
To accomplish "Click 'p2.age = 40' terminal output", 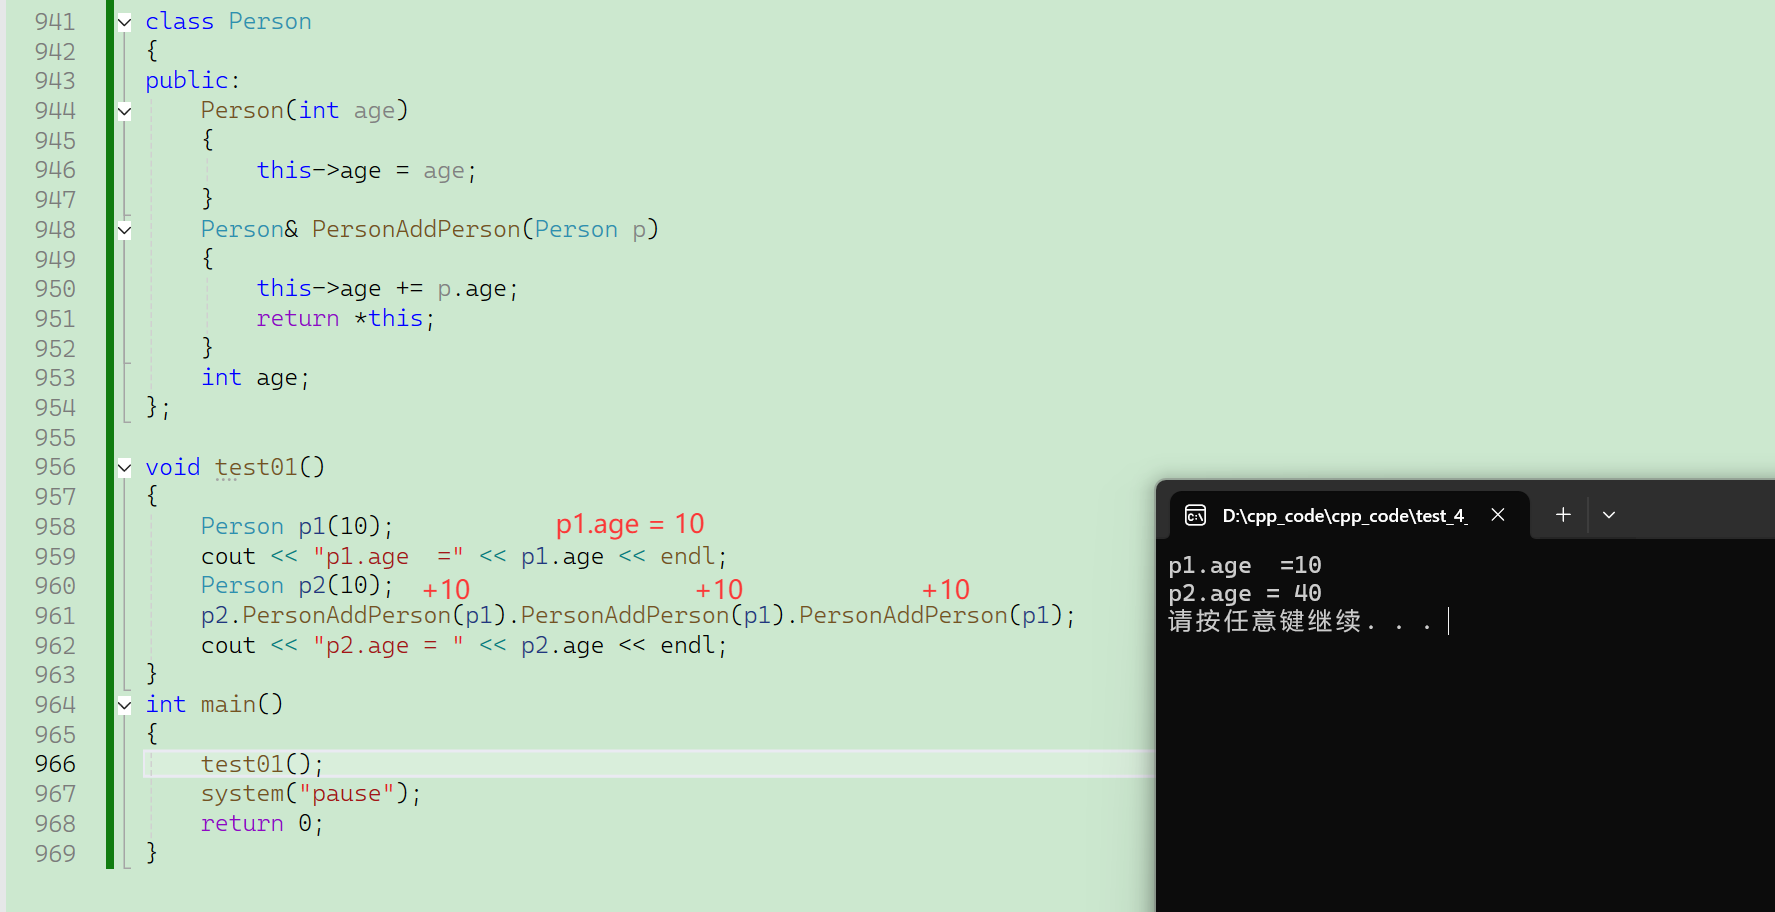I will pyautogui.click(x=1245, y=593).
